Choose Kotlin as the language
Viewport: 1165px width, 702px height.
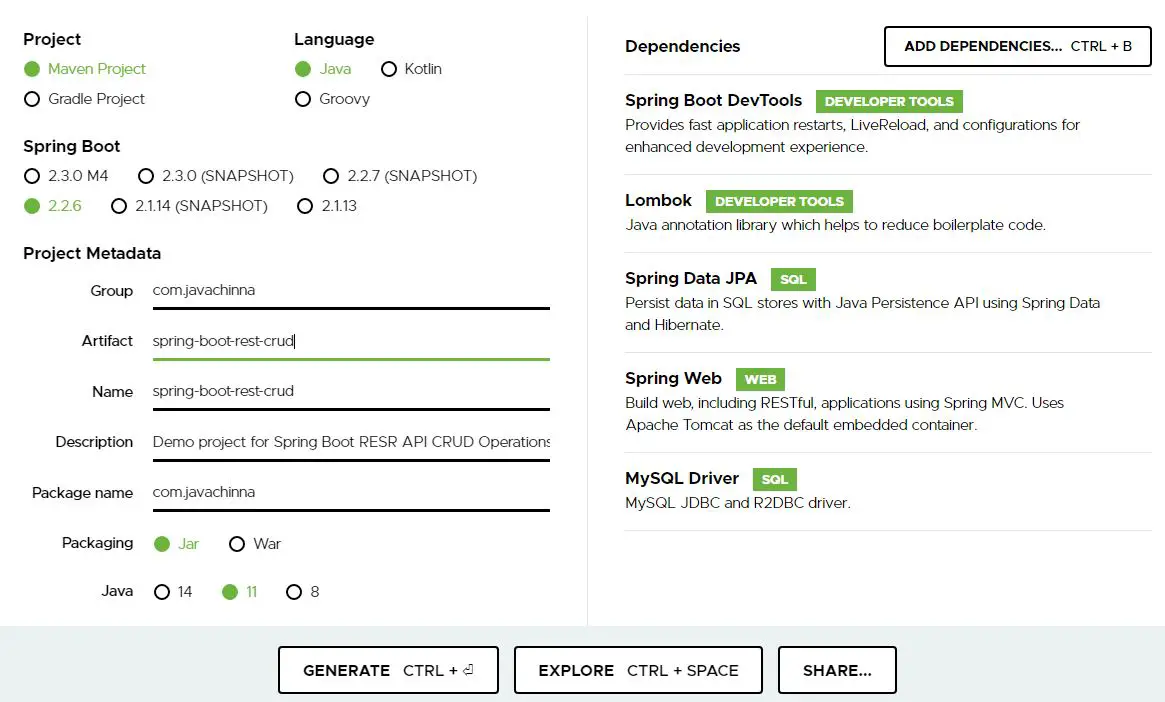[389, 69]
